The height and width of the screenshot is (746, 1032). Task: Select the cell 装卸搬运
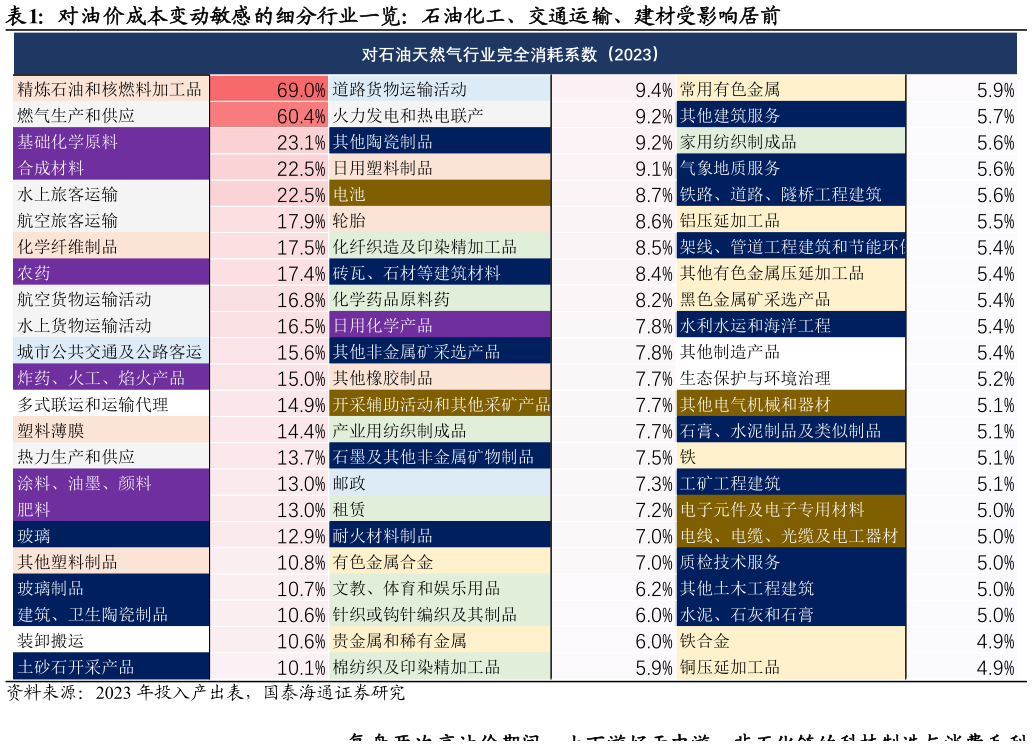111,641
